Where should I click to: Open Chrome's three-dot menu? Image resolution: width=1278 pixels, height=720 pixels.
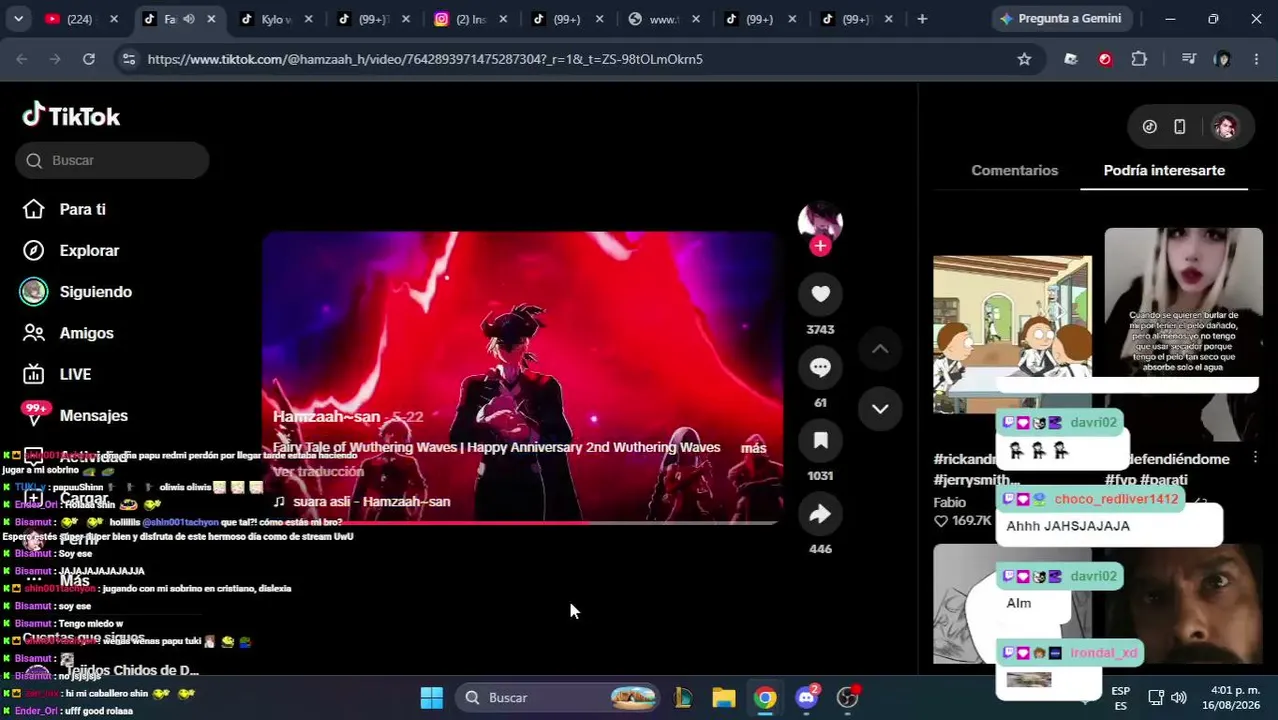point(1256,59)
